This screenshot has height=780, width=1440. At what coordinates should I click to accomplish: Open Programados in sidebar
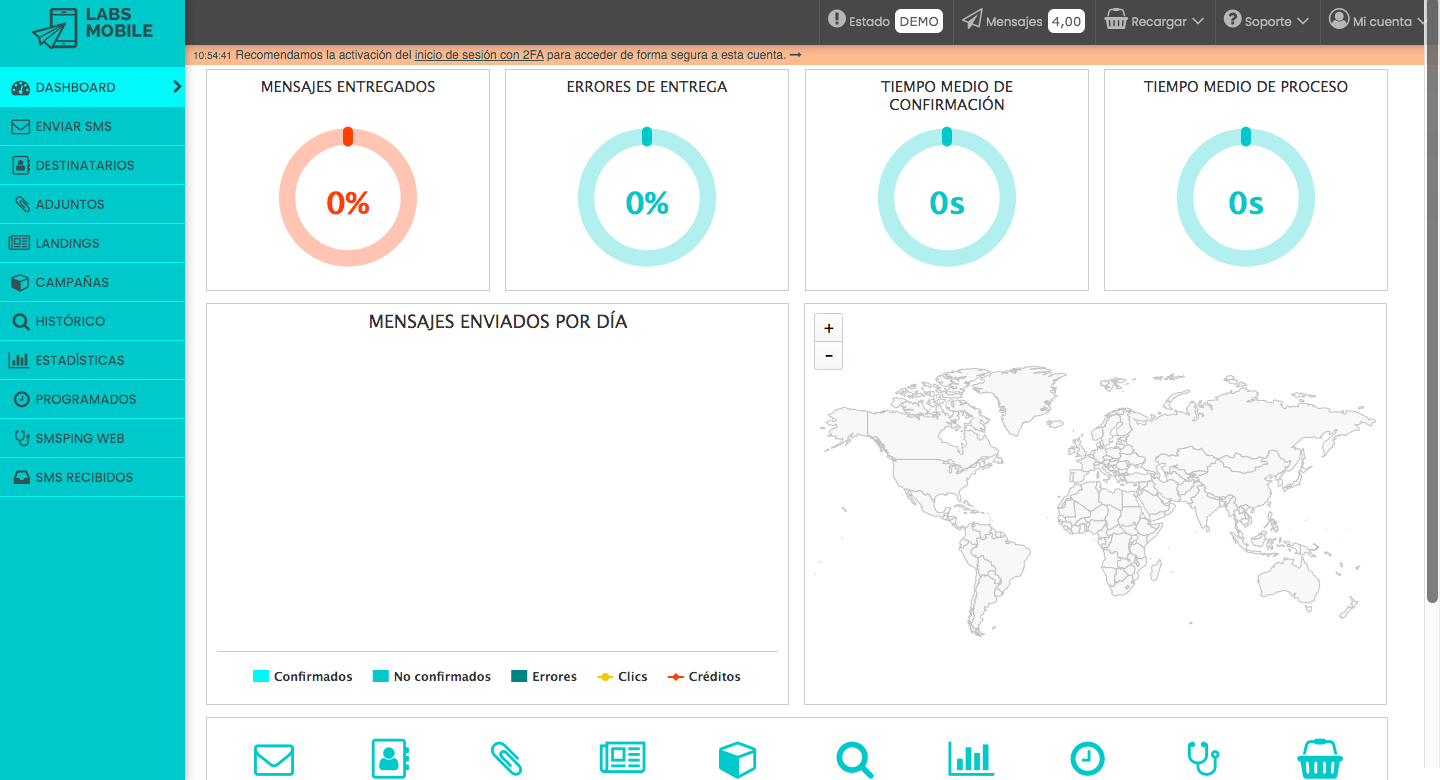click(92, 400)
